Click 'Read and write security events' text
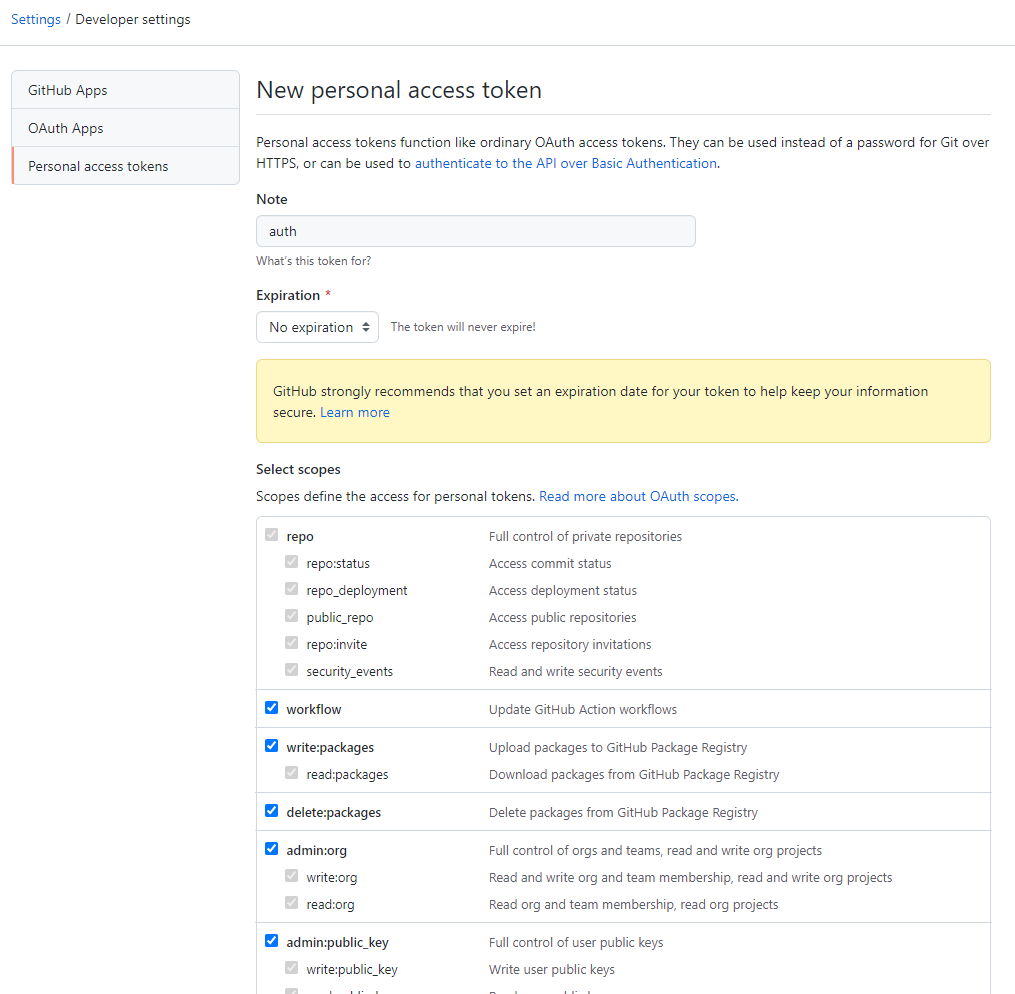The width and height of the screenshot is (1015, 994). pyautogui.click(x=575, y=672)
